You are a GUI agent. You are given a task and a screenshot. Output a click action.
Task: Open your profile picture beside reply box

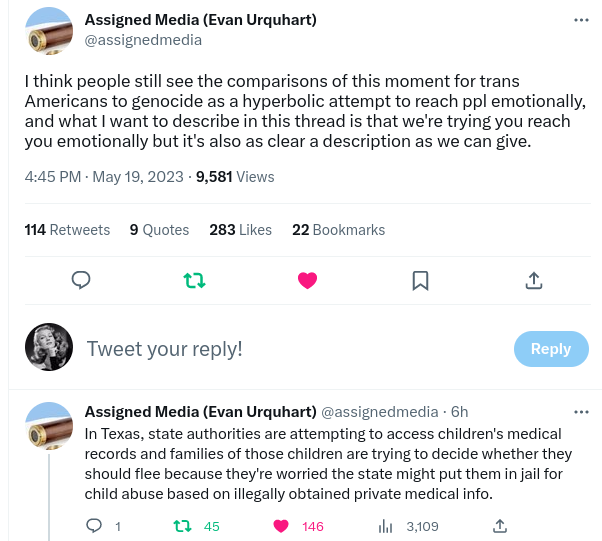48,348
